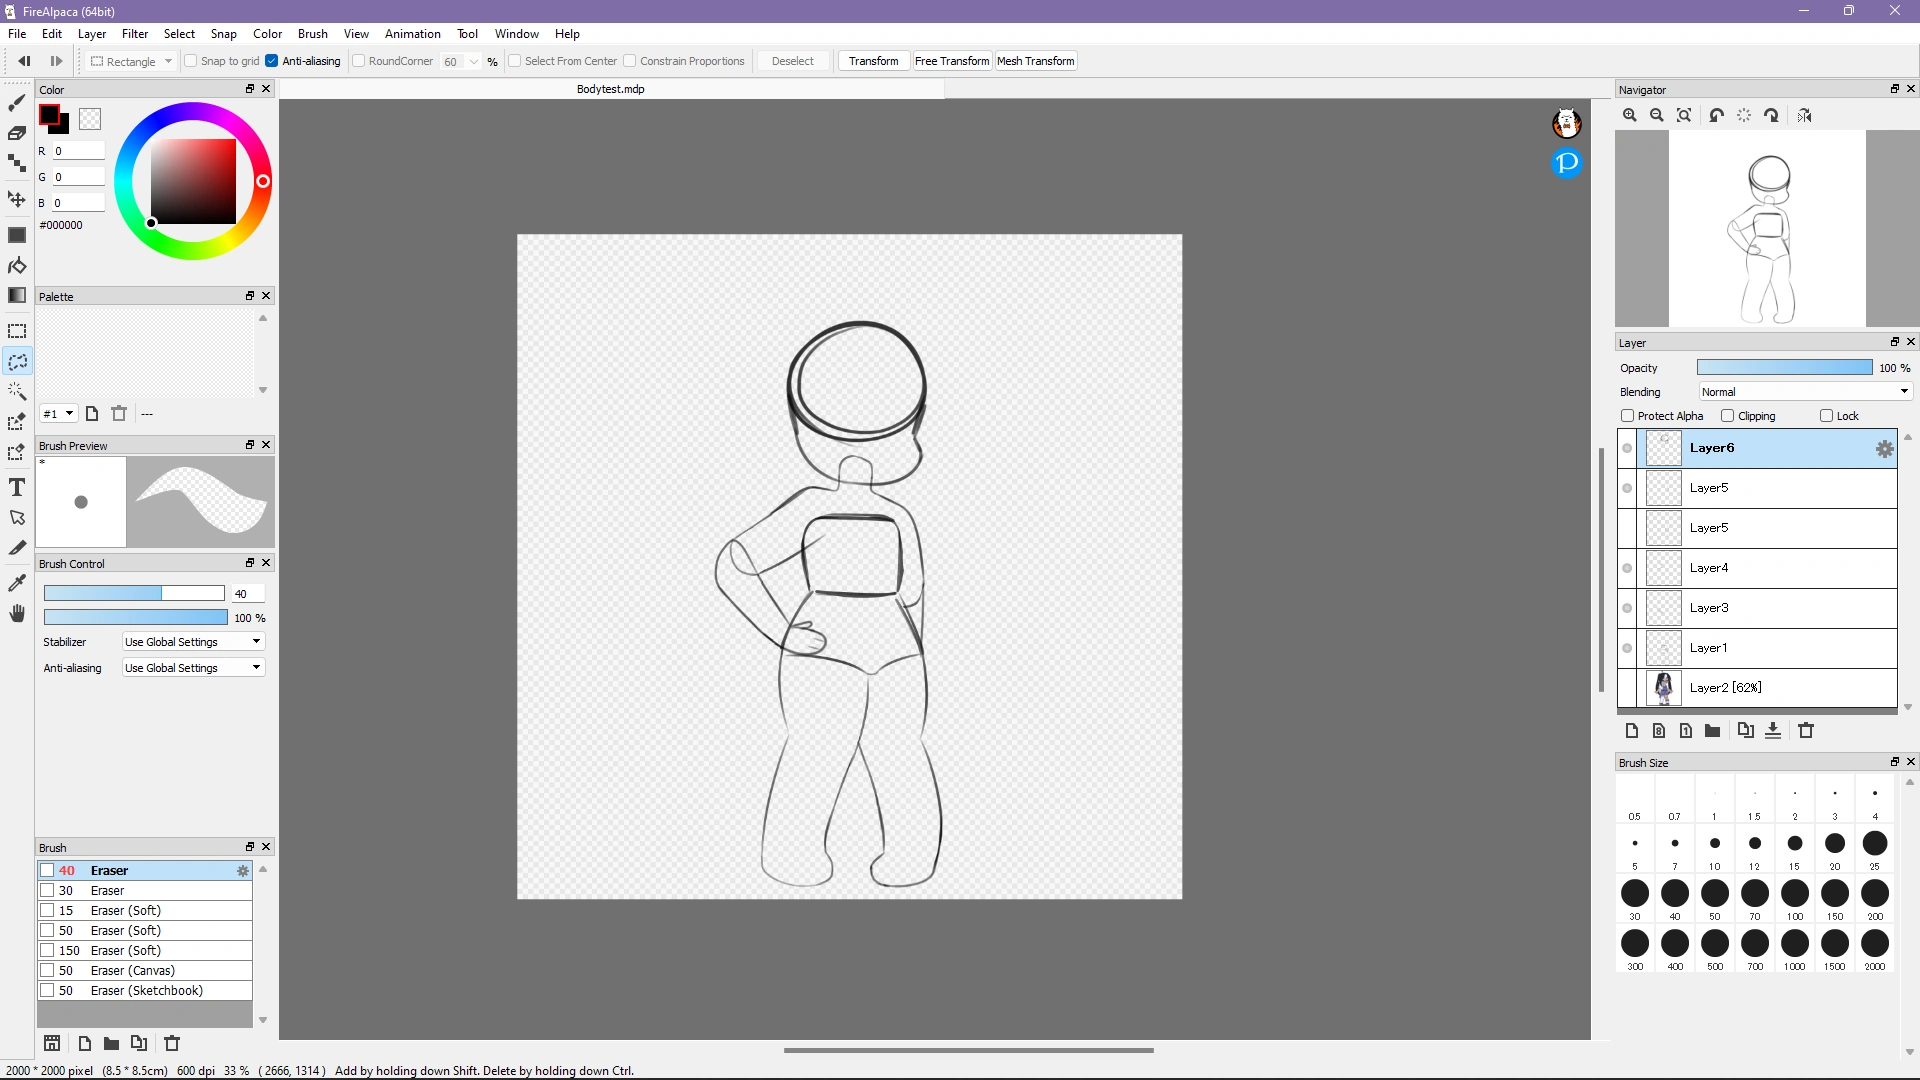Image resolution: width=1920 pixels, height=1080 pixels.
Task: Open the Animation menu
Action: pyautogui.click(x=412, y=34)
